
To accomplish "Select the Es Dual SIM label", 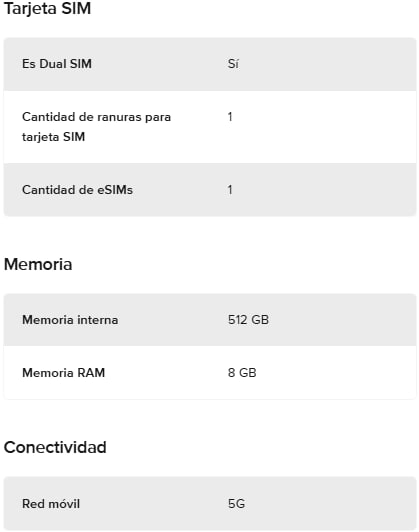I will pyautogui.click(x=57, y=64).
